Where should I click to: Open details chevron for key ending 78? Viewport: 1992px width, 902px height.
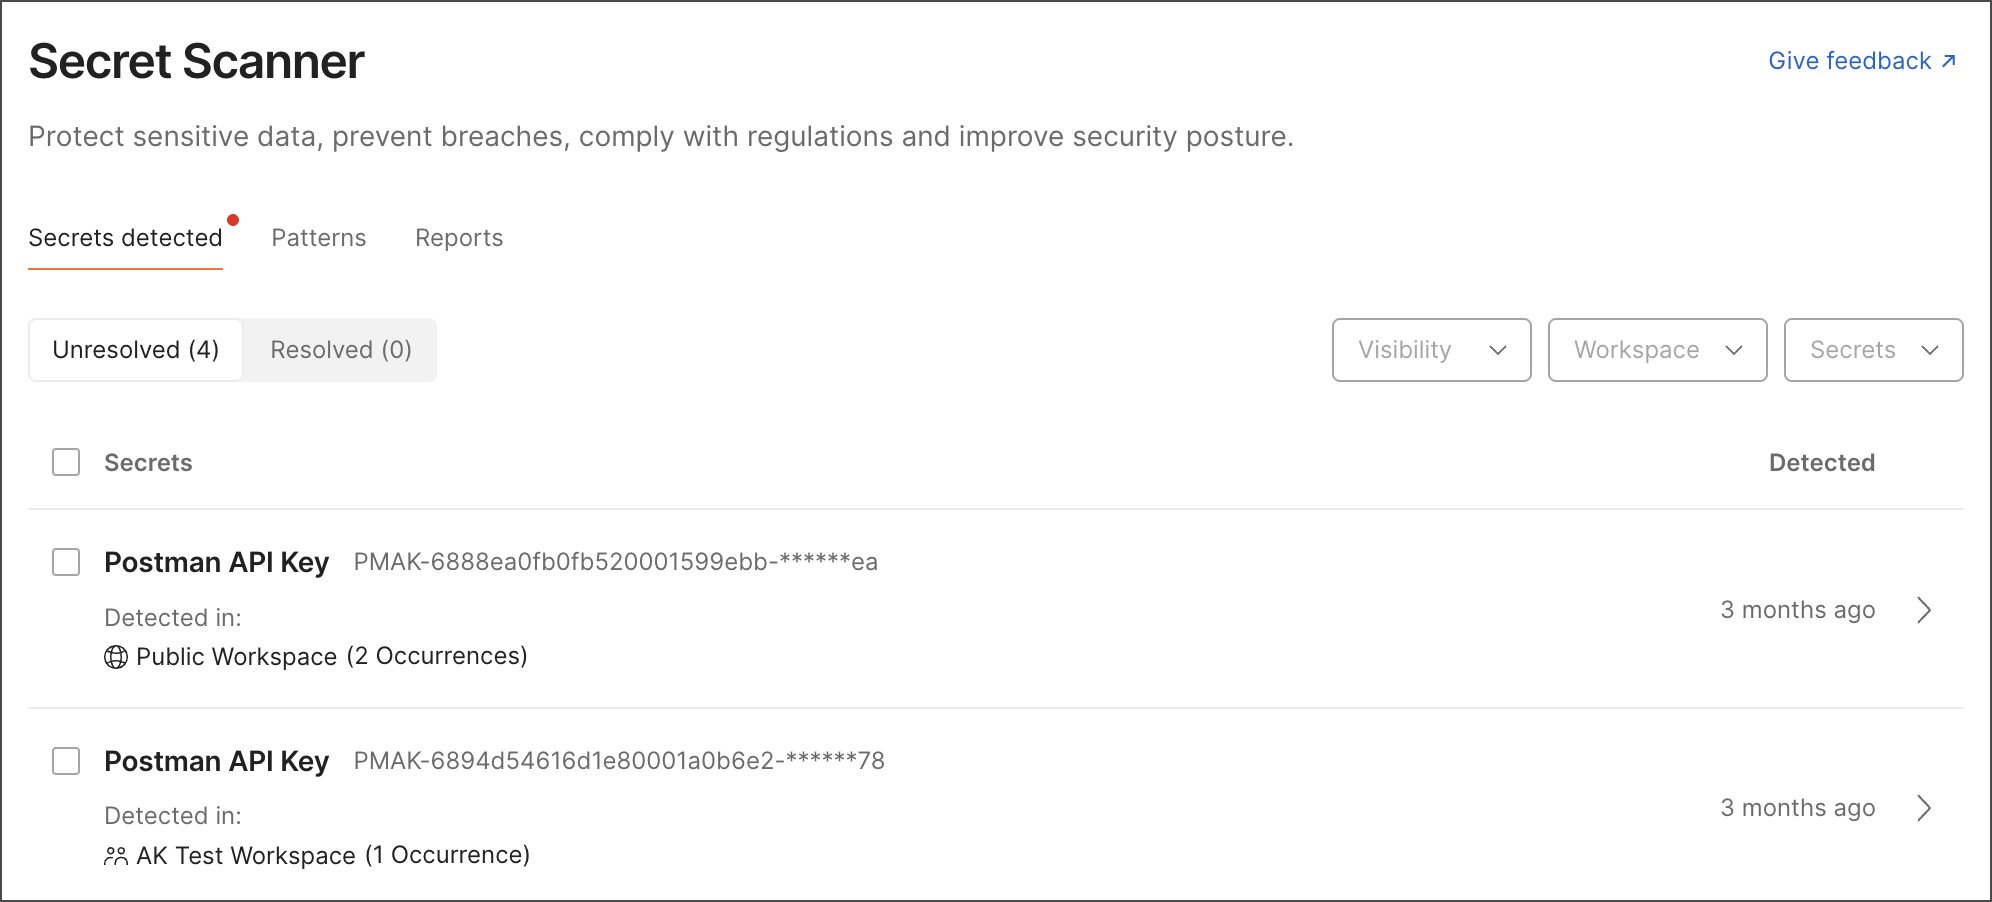click(x=1924, y=808)
